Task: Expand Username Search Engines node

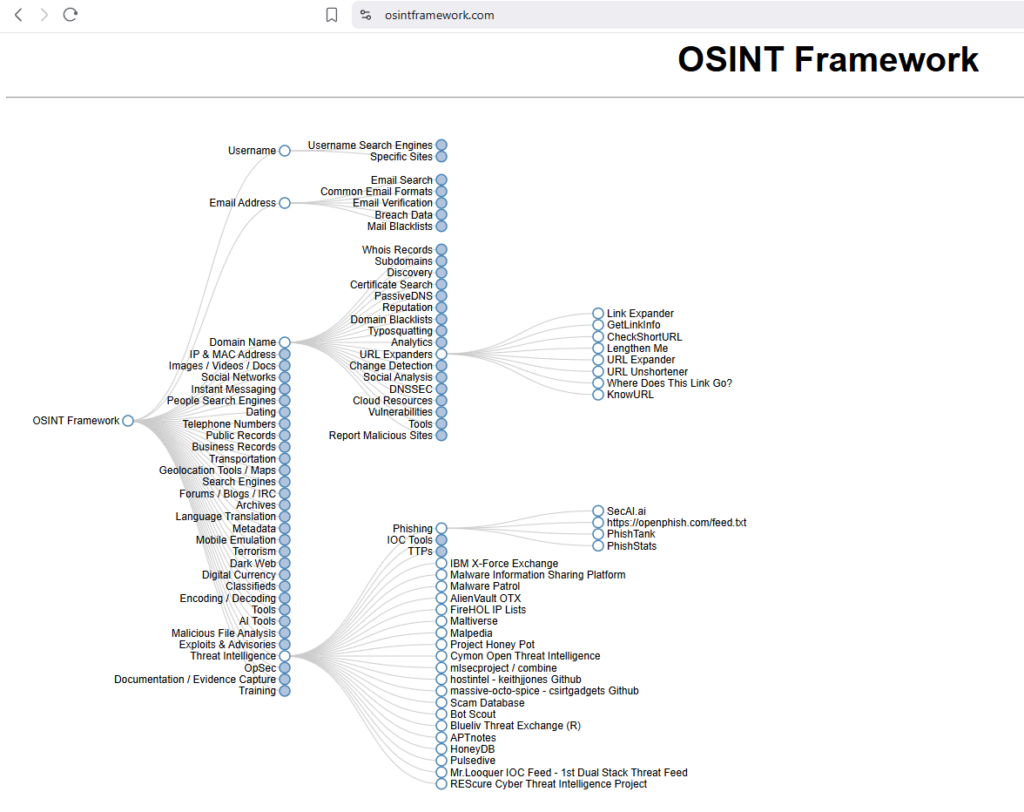Action: [441, 146]
